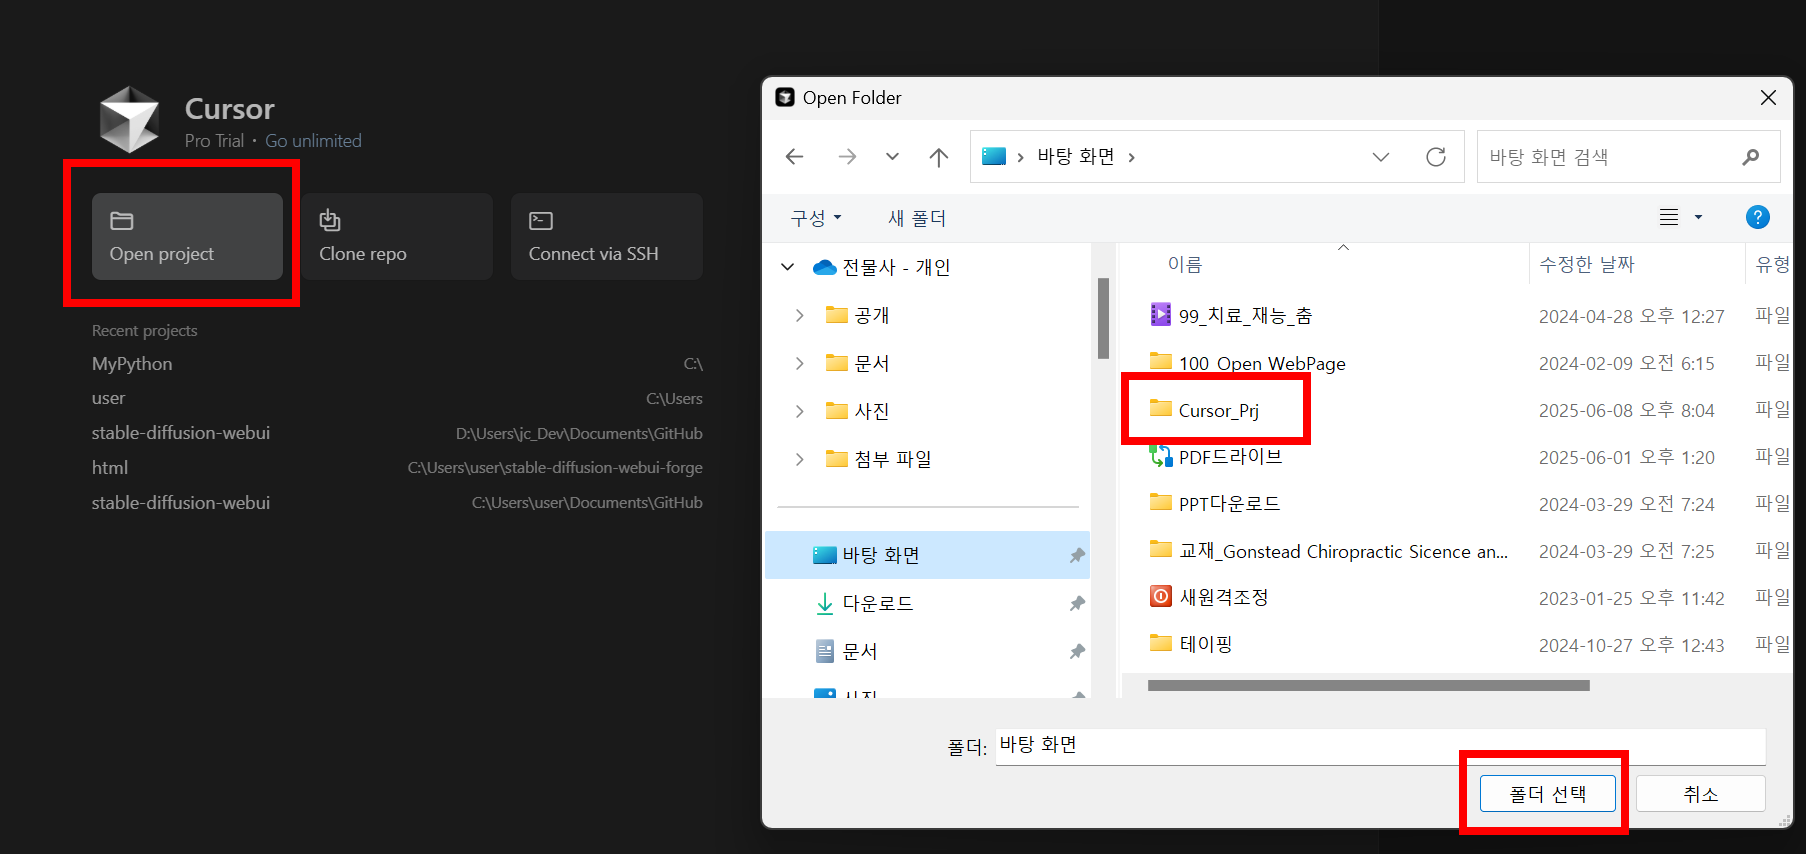Screen dimensions: 1806x854
Task: Click pin icon next to pinned 문서
Action: 1077,651
